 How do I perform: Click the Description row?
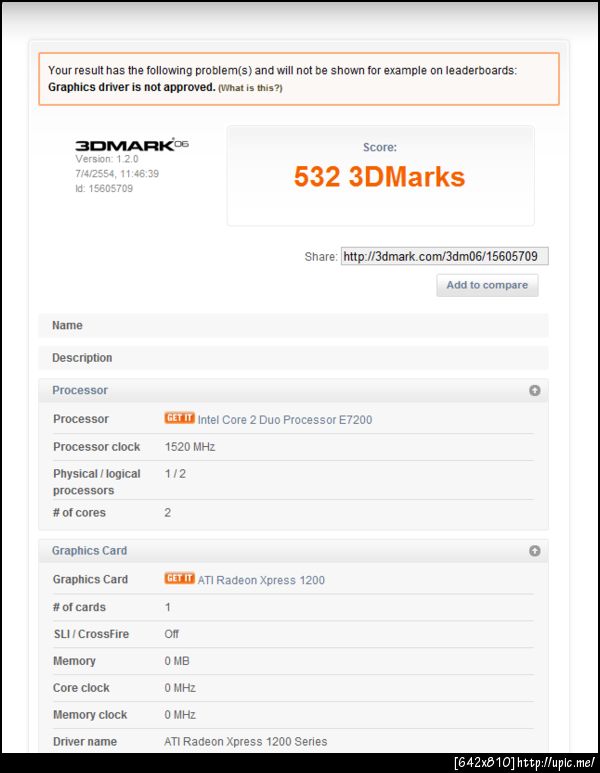pyautogui.click(x=293, y=358)
